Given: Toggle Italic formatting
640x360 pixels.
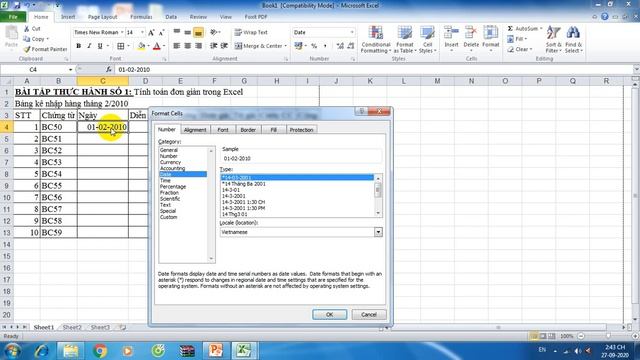Looking at the screenshot, I should 89,46.
